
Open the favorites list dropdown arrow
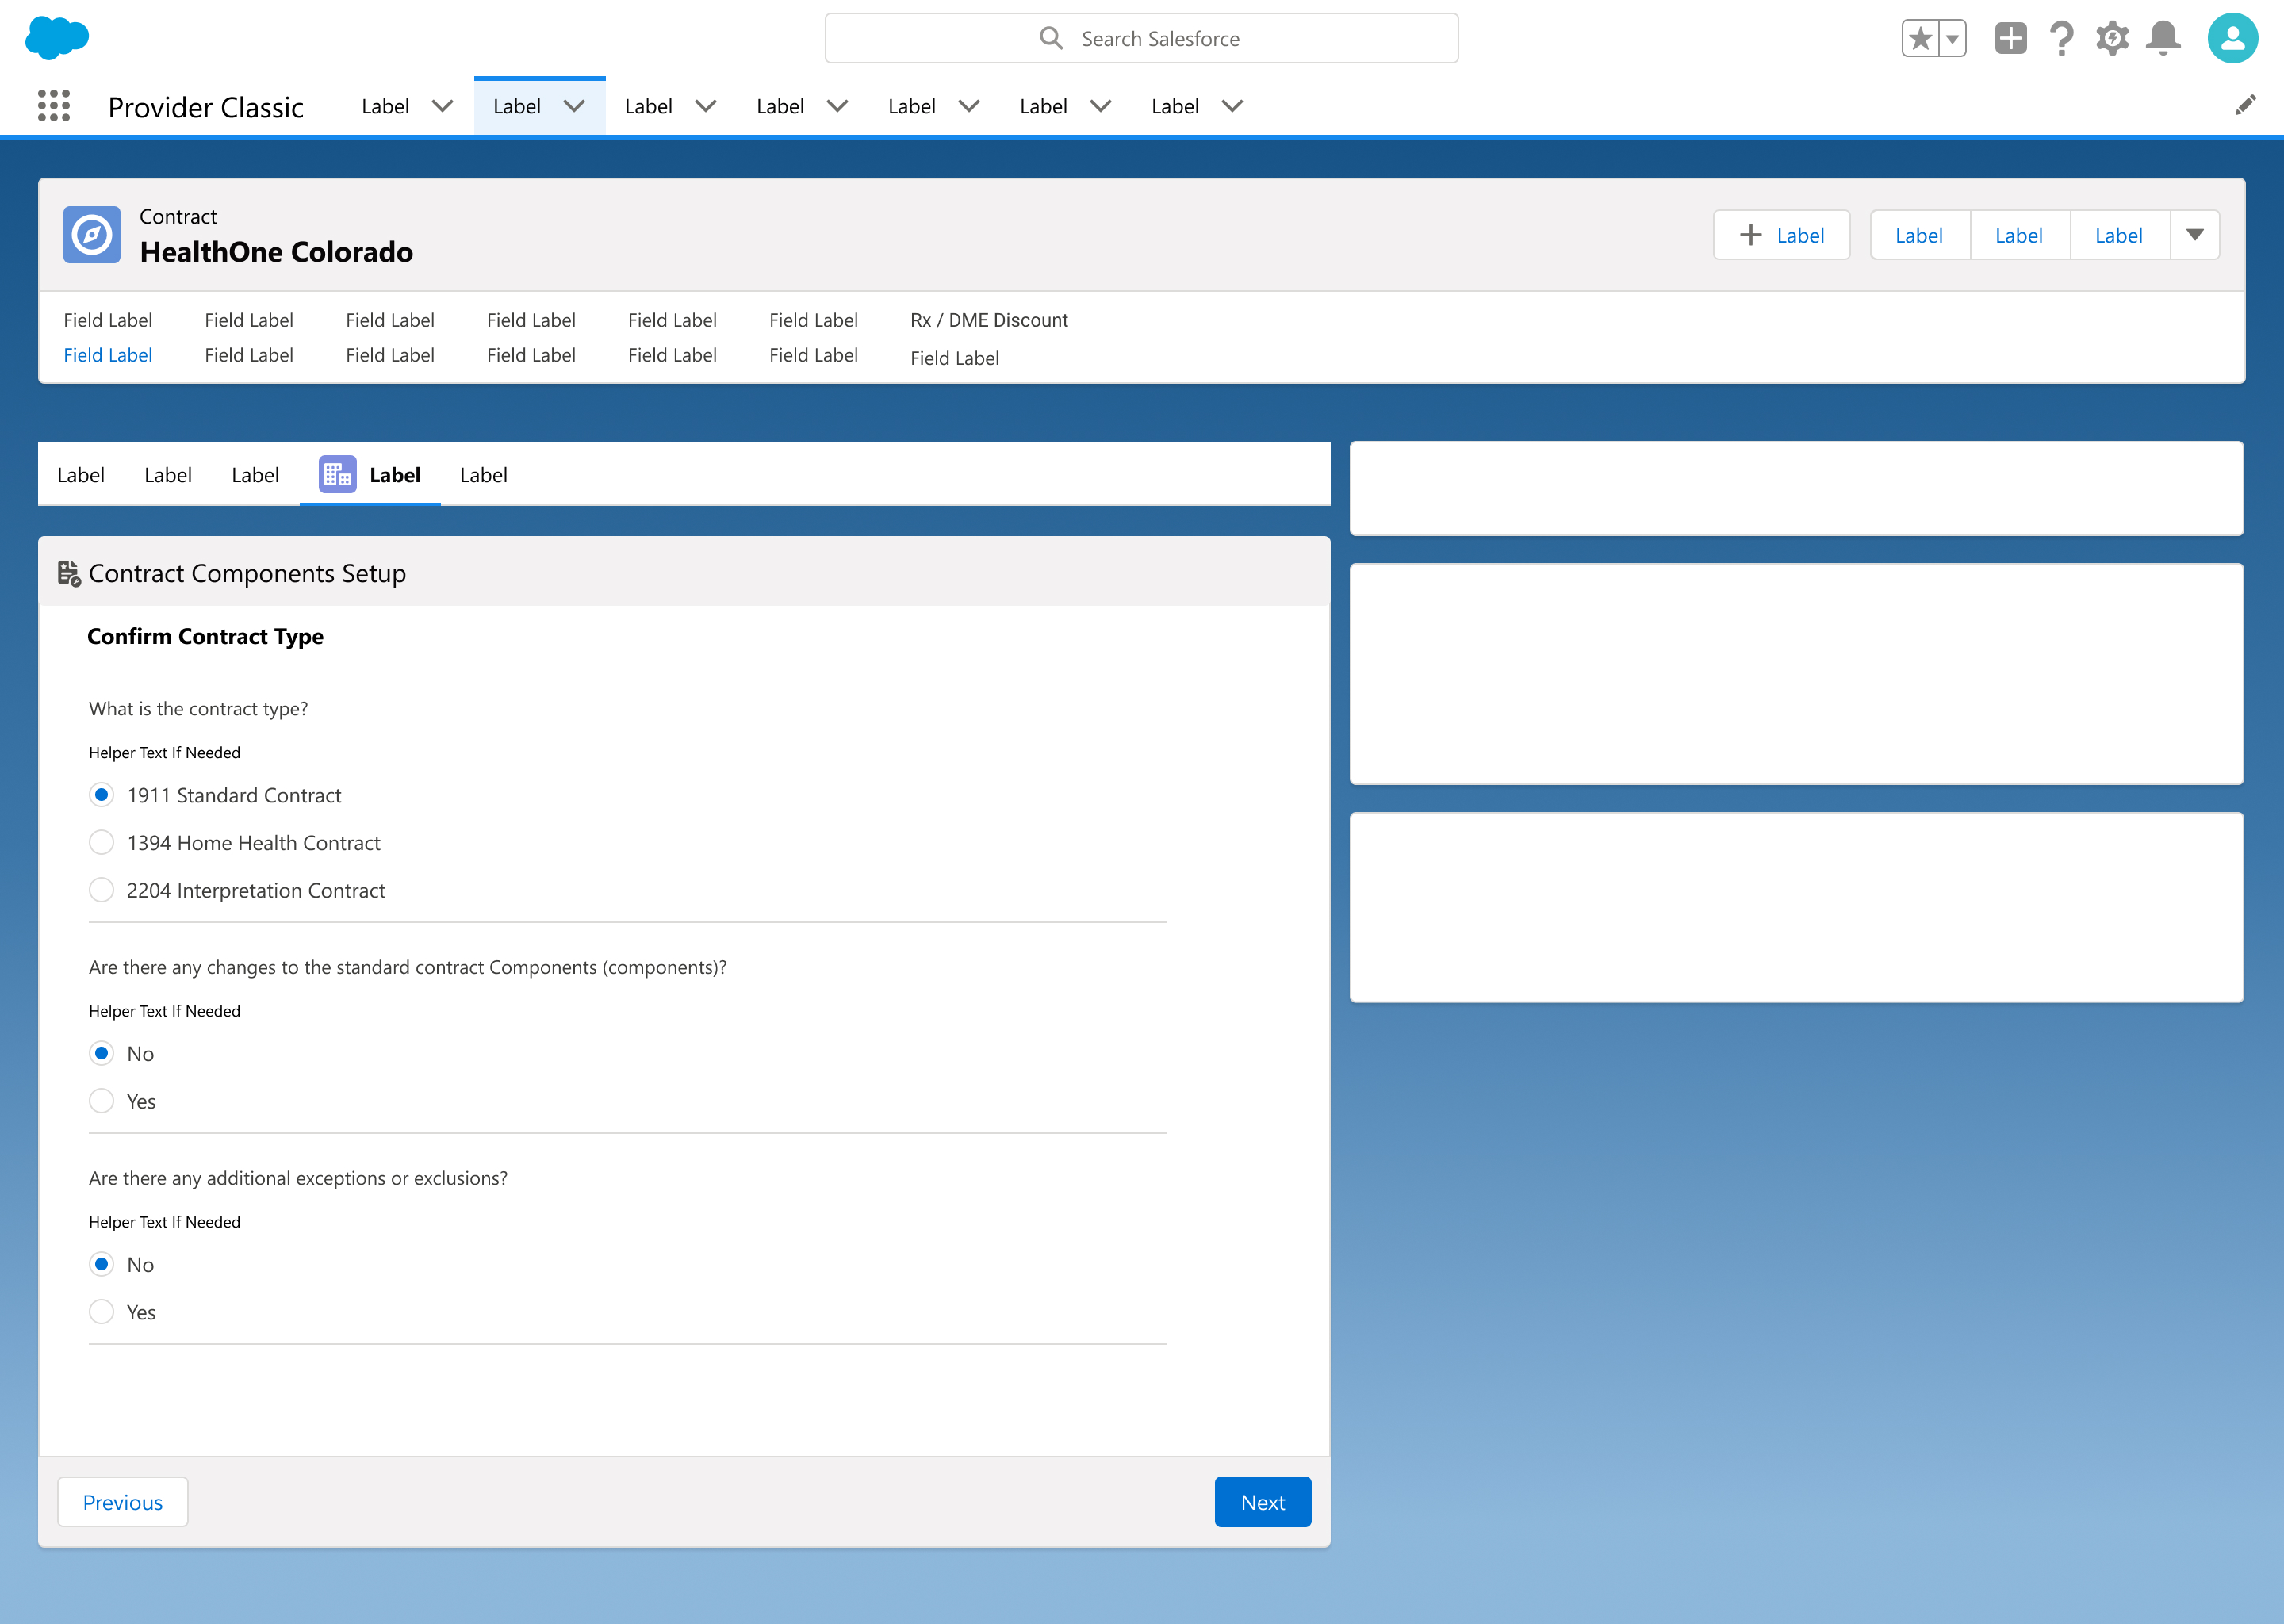1950,38
